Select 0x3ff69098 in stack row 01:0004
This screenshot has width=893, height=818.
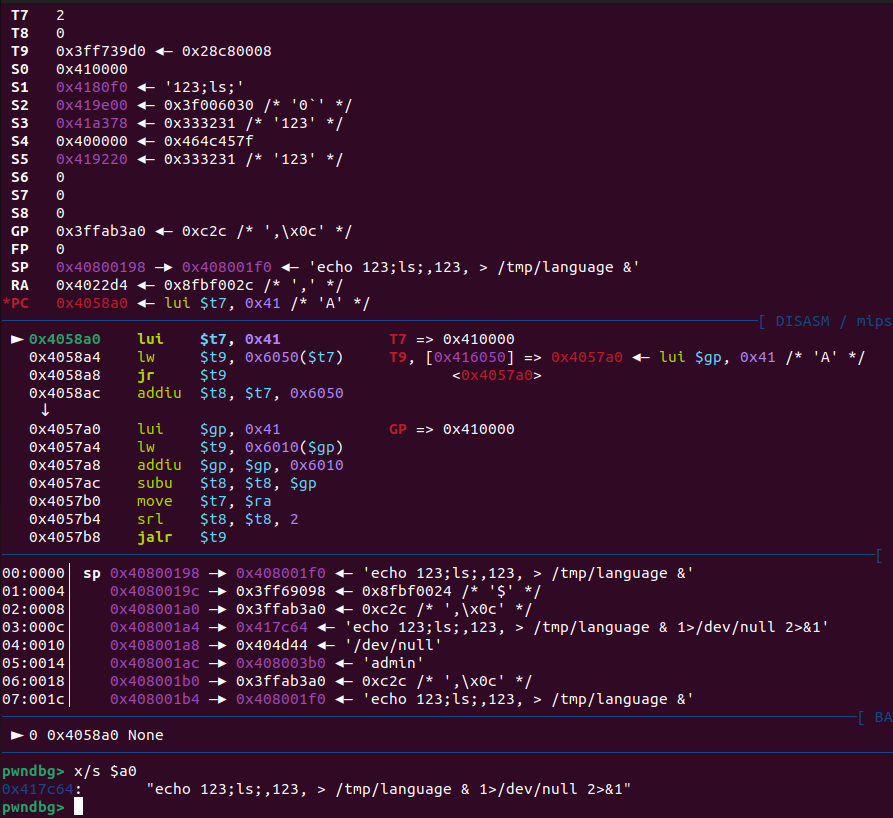[281, 591]
